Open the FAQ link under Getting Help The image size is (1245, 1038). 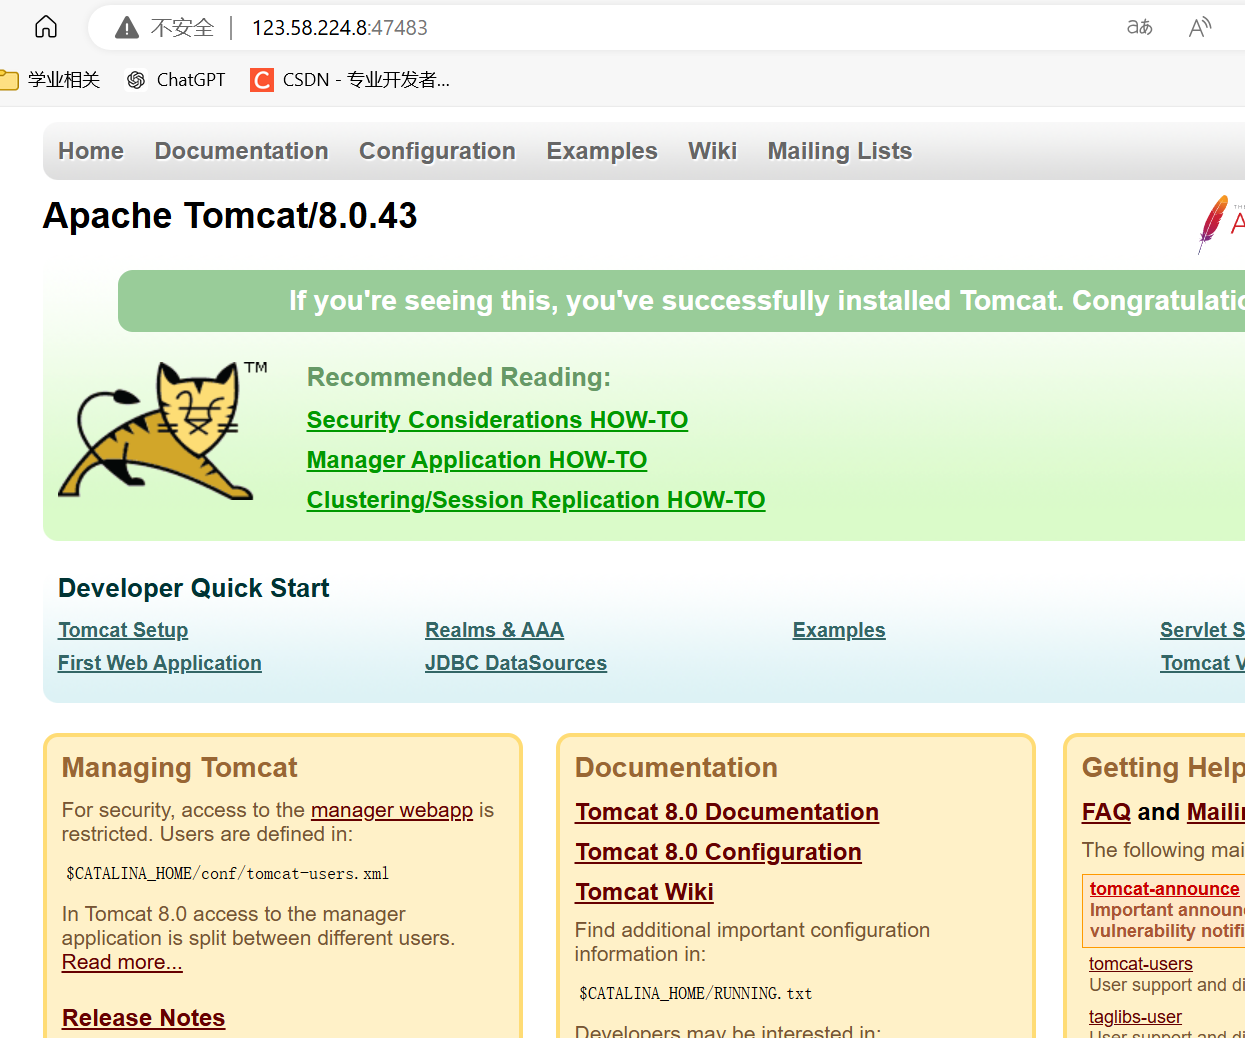pos(1106,812)
